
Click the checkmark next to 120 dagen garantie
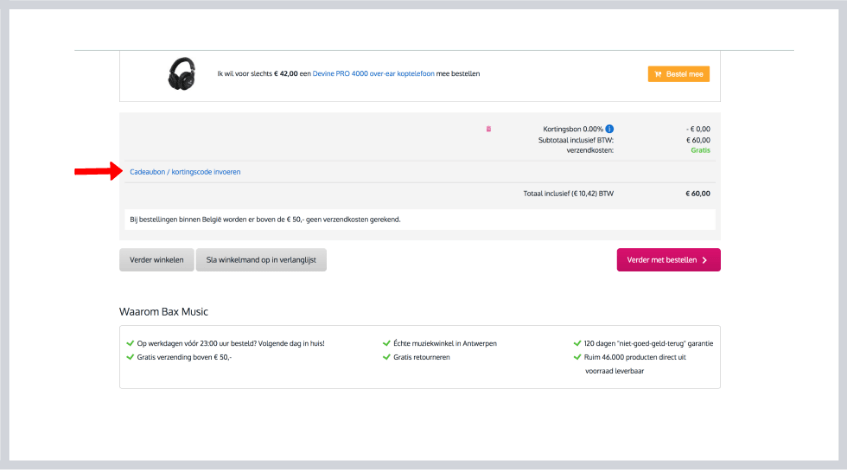tap(577, 343)
